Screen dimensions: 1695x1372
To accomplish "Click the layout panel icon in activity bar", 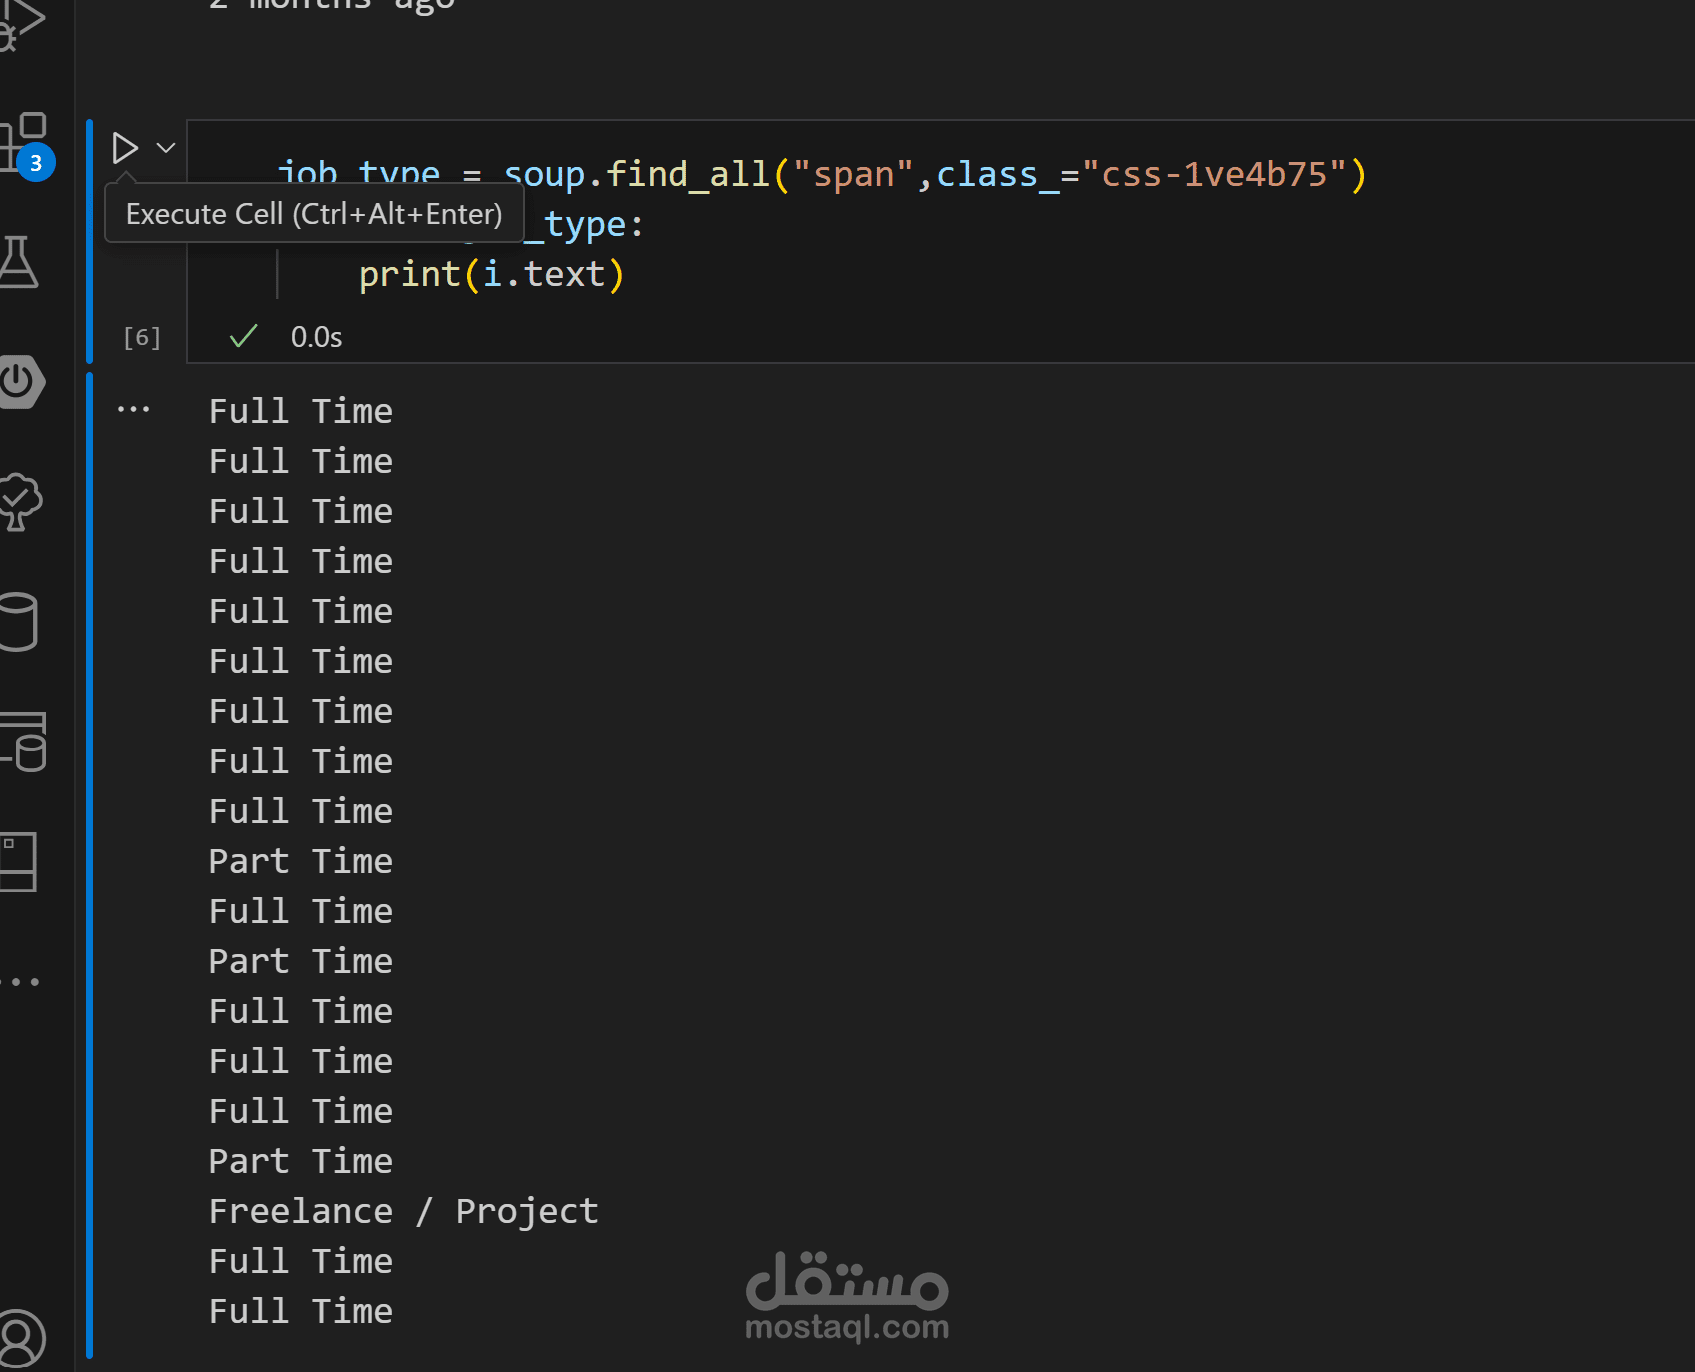I will click(18, 862).
